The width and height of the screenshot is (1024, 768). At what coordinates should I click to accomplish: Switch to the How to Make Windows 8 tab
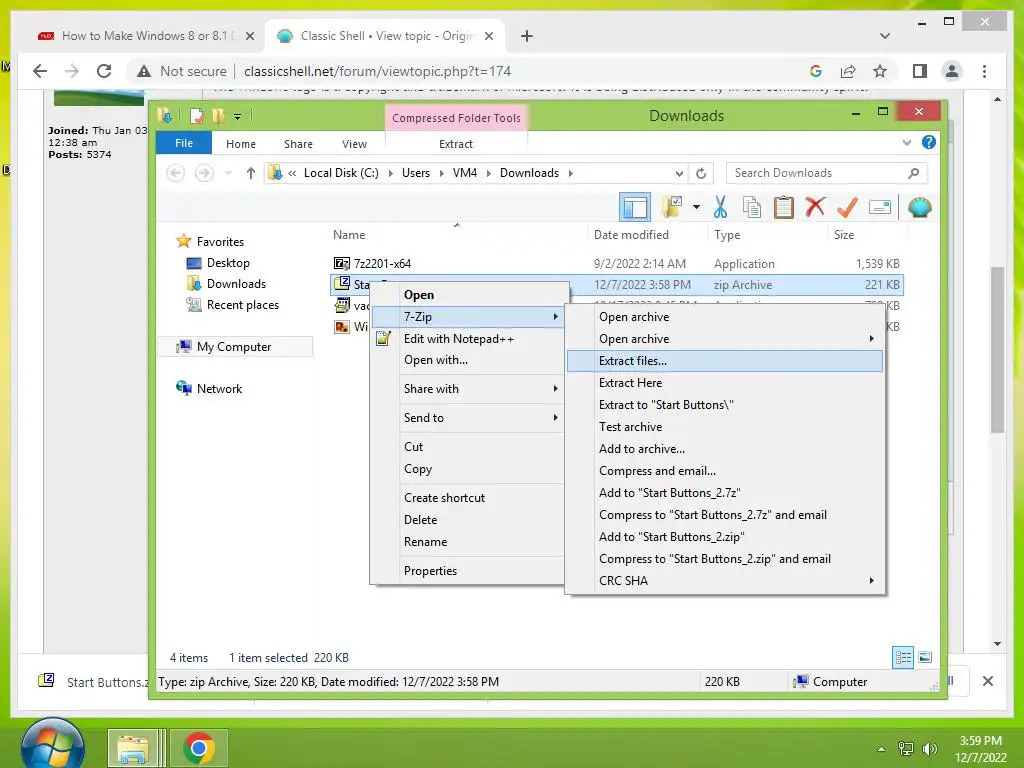[x=145, y=36]
